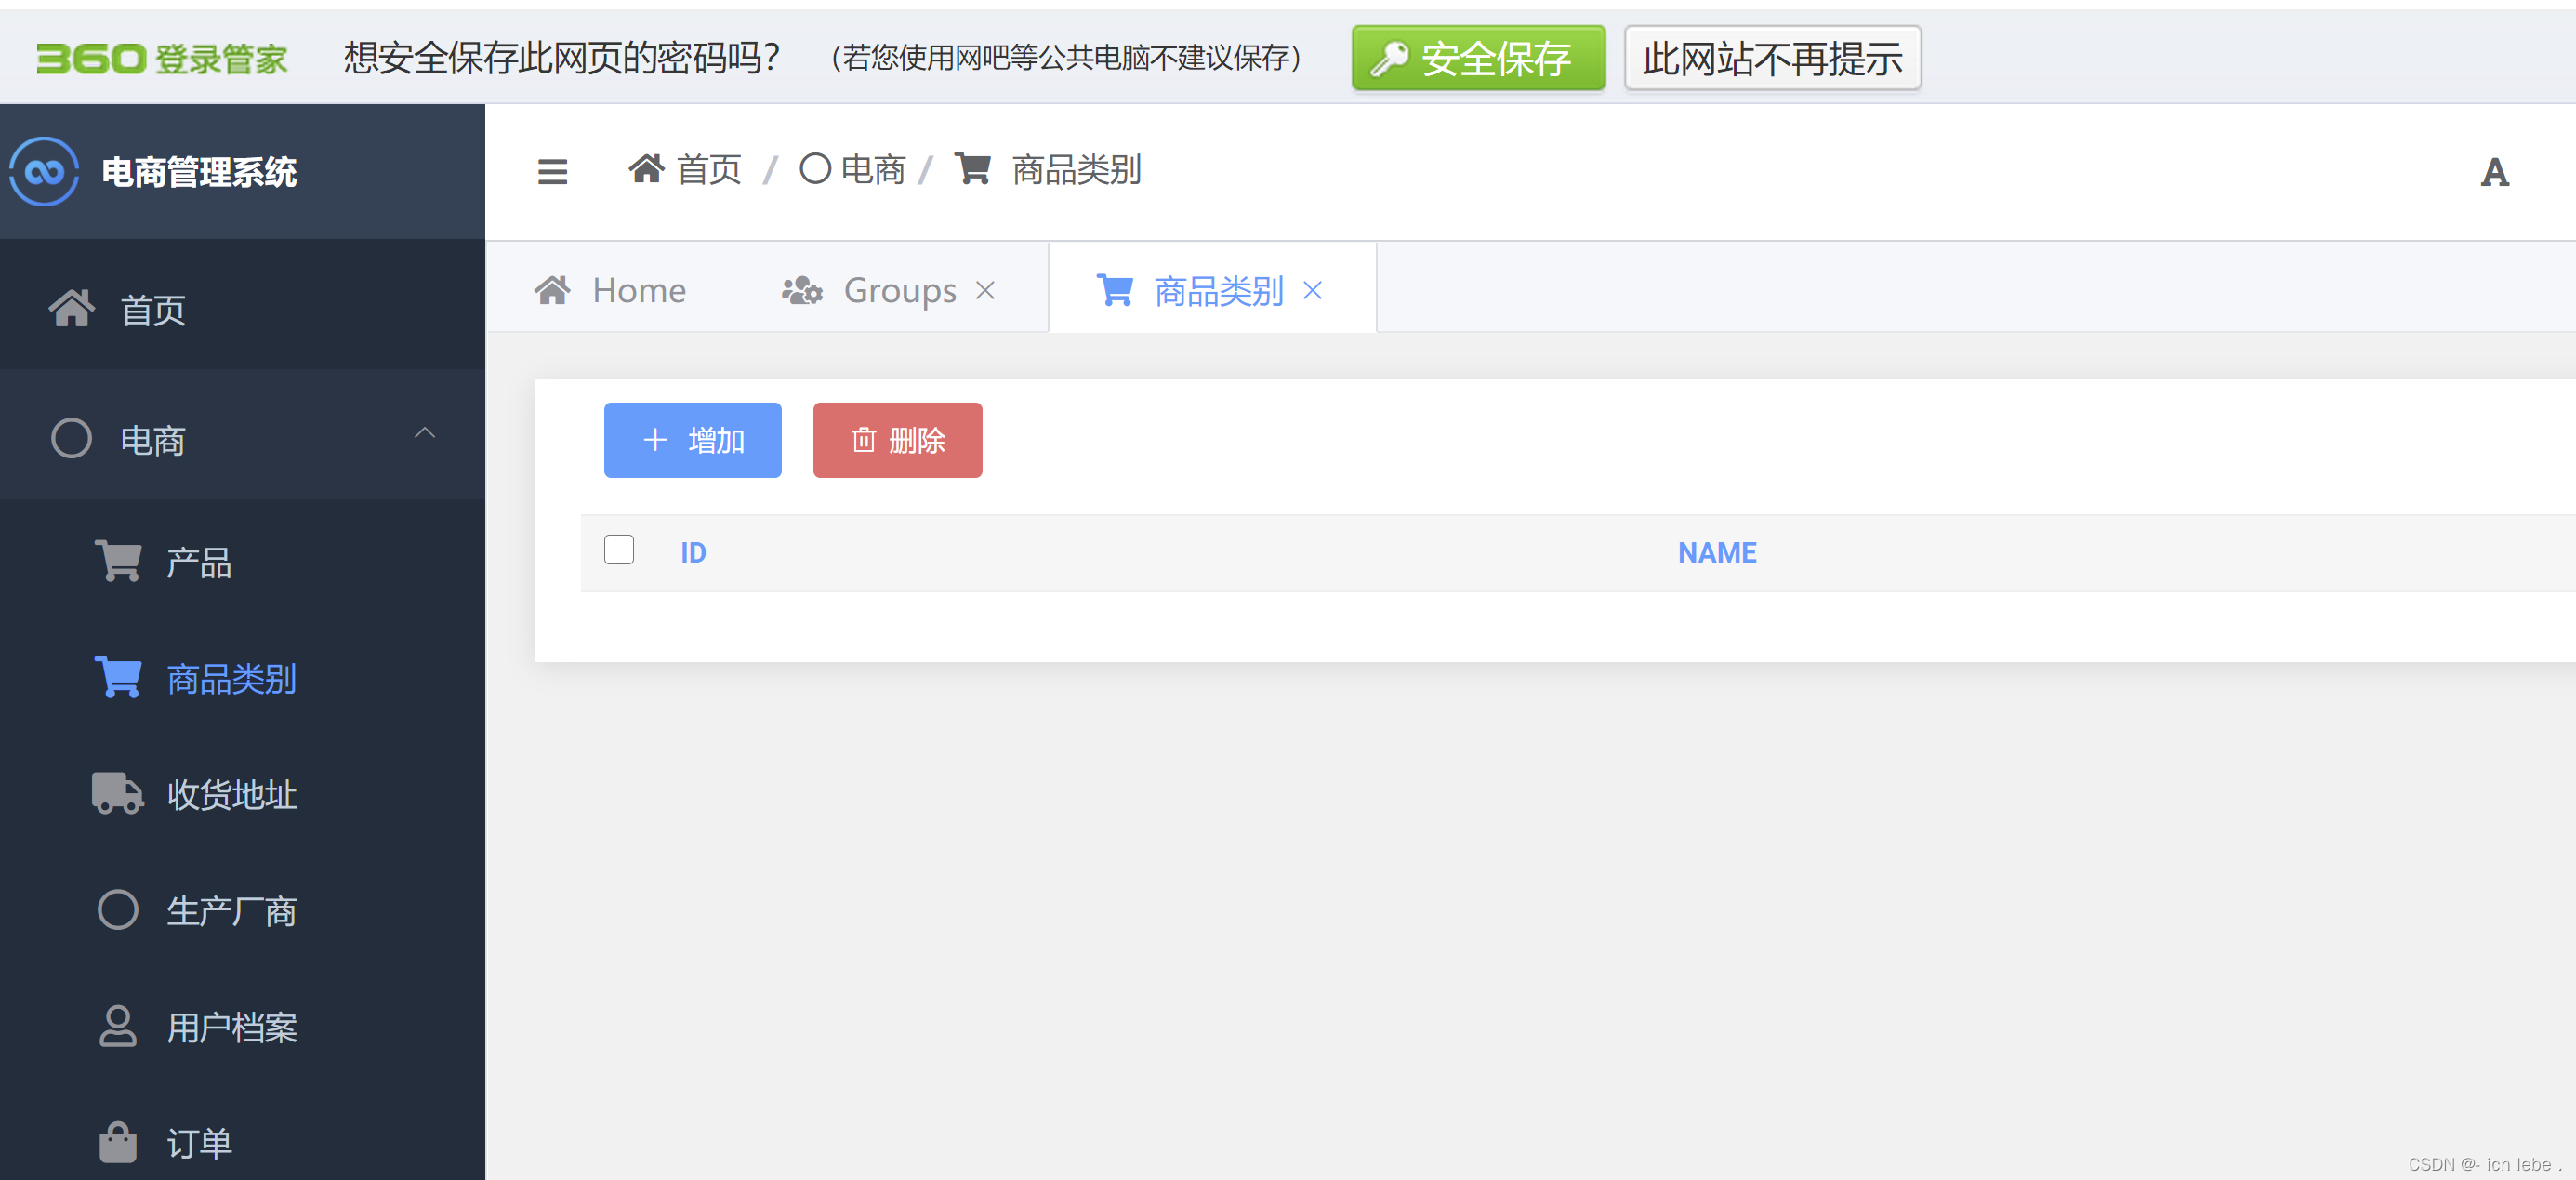The image size is (2576, 1180).
Task: Select the 产品 shopping cart icon in sidebar
Action: [x=118, y=561]
